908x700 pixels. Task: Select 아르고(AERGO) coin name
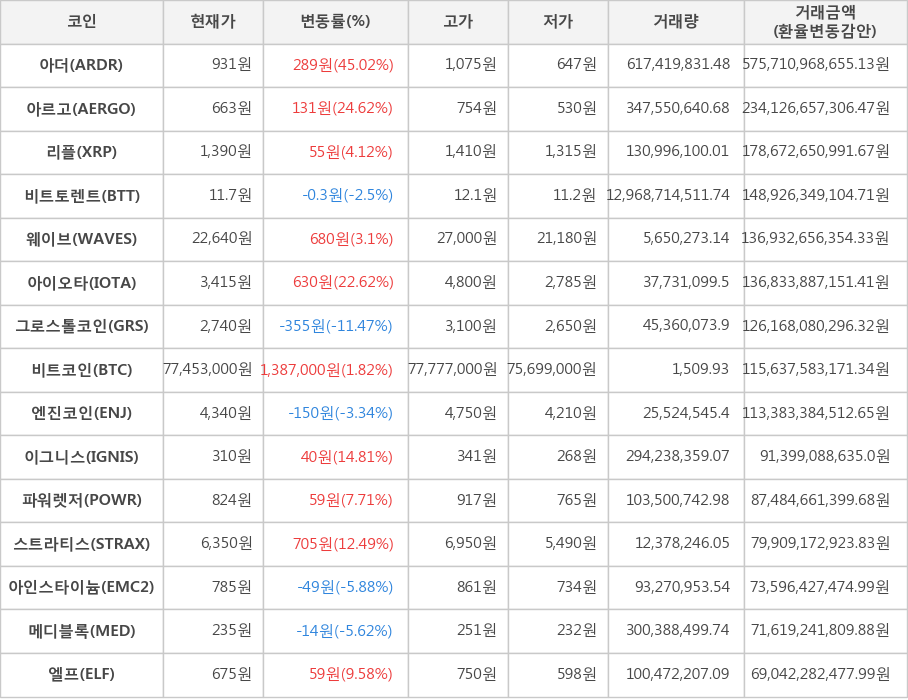point(82,108)
